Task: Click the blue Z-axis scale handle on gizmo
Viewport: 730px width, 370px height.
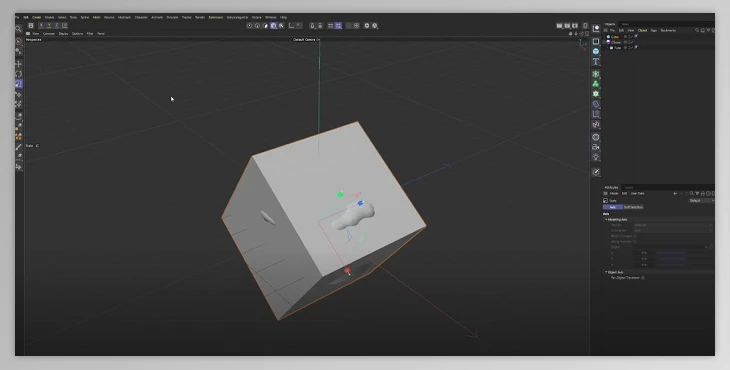Action: 360,203
